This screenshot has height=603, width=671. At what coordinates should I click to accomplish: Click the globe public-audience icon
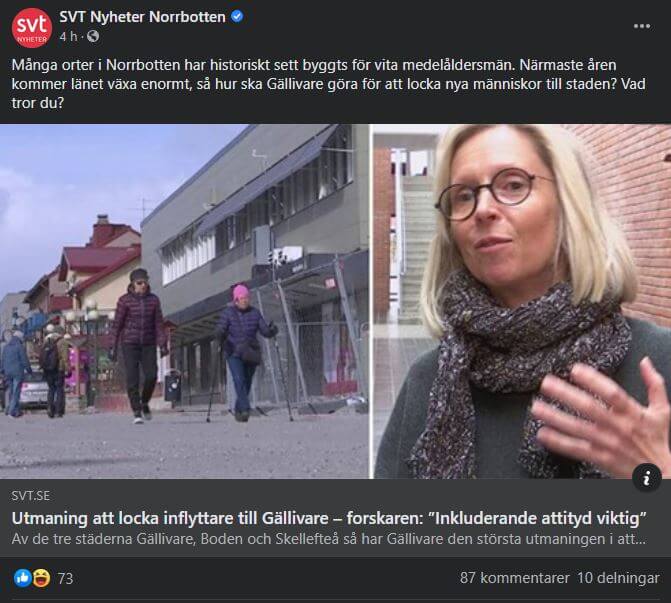click(93, 37)
